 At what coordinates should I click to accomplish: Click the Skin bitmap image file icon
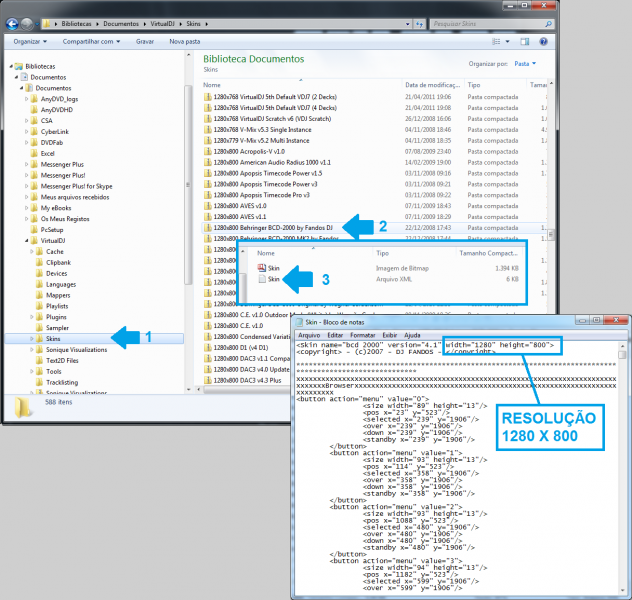262,268
